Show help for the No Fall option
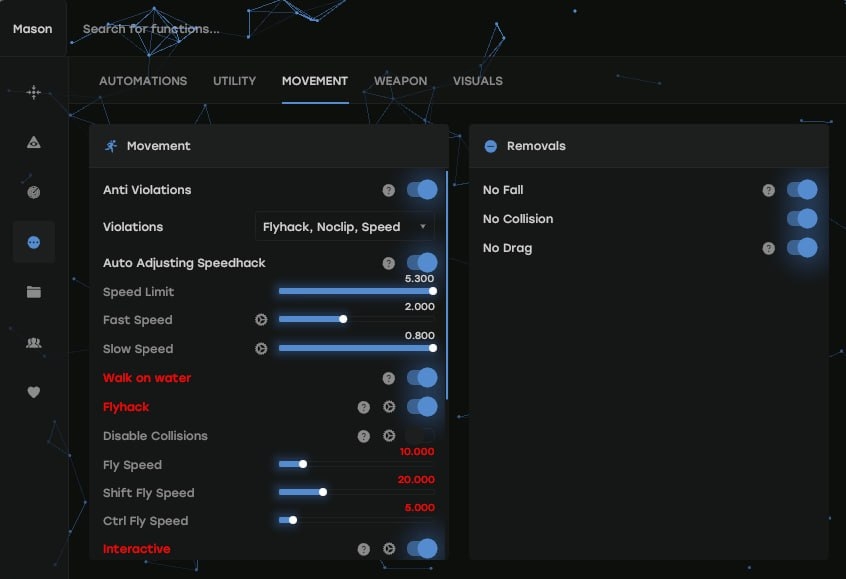The width and height of the screenshot is (846, 579). tap(768, 190)
